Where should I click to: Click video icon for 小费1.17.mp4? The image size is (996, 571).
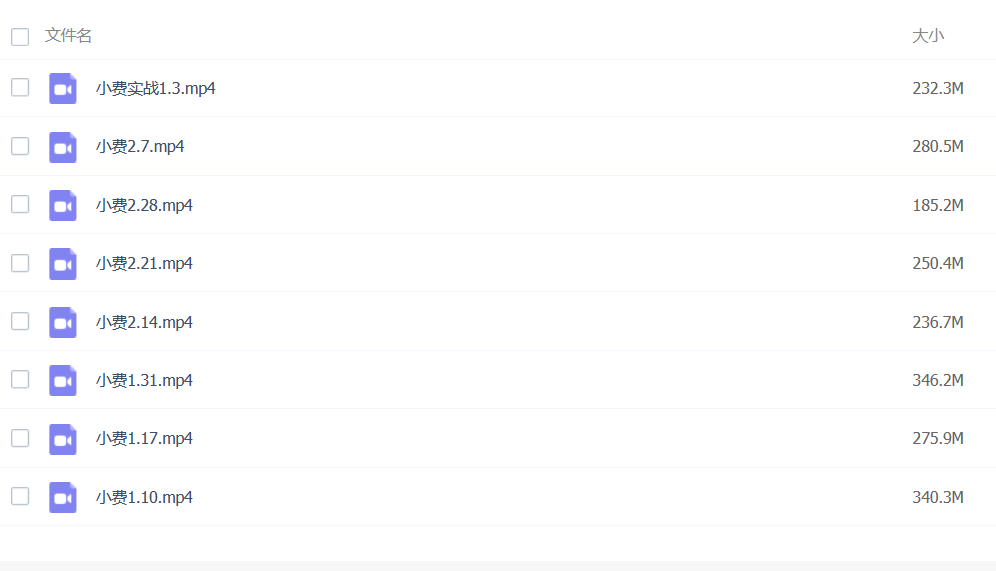63,439
